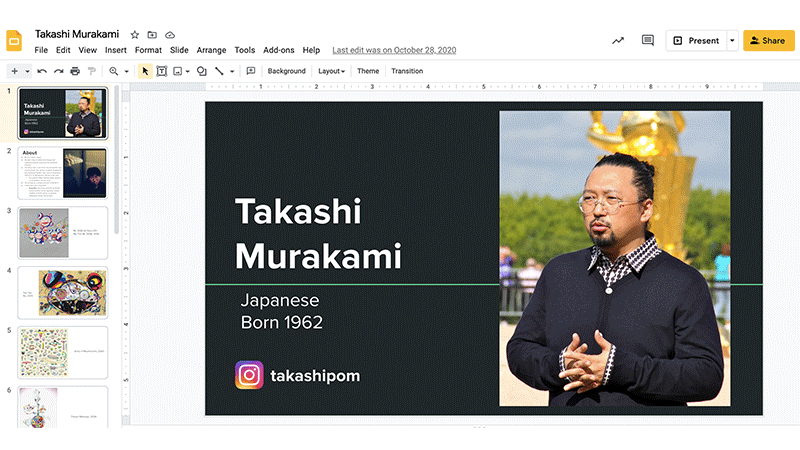Image resolution: width=800 pixels, height=450 pixels.
Task: Open the Tools menu
Action: (244, 50)
